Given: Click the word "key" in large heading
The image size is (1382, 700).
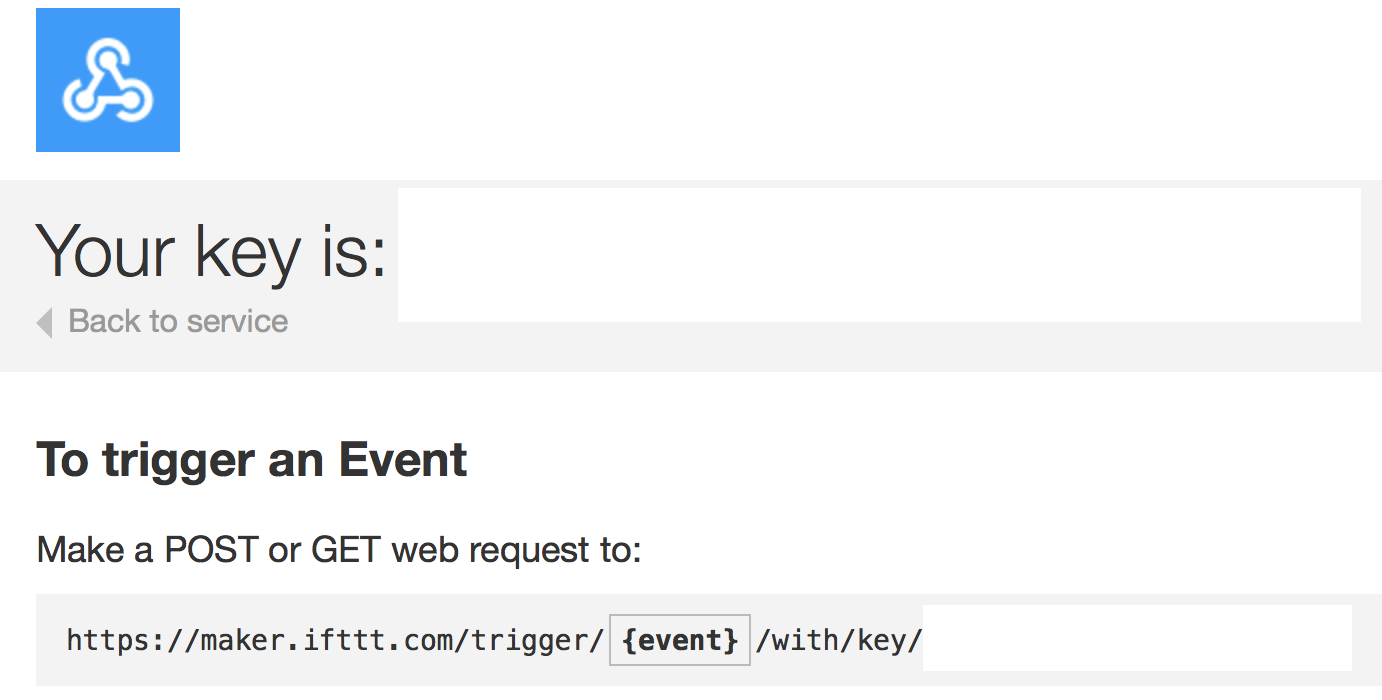Looking at the screenshot, I should [x=248, y=252].
